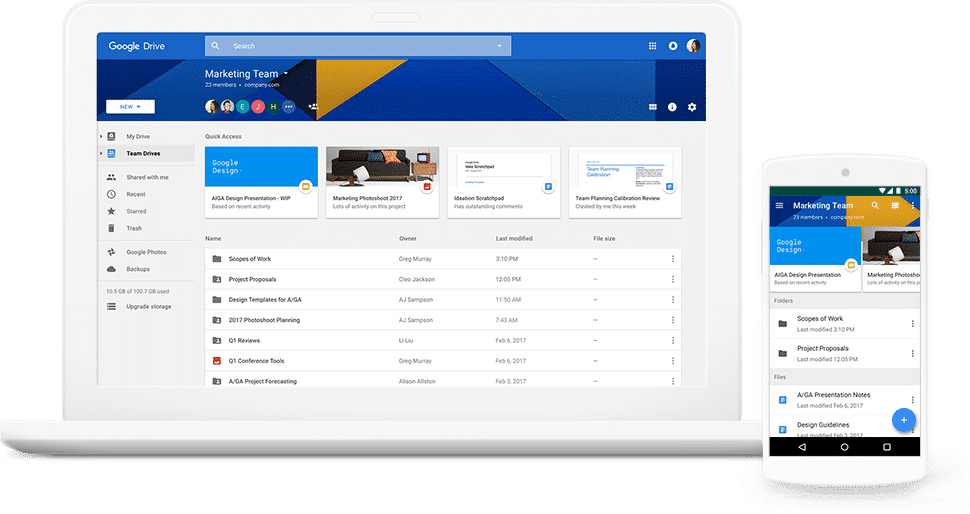Sort by the Owner column header

point(408,238)
